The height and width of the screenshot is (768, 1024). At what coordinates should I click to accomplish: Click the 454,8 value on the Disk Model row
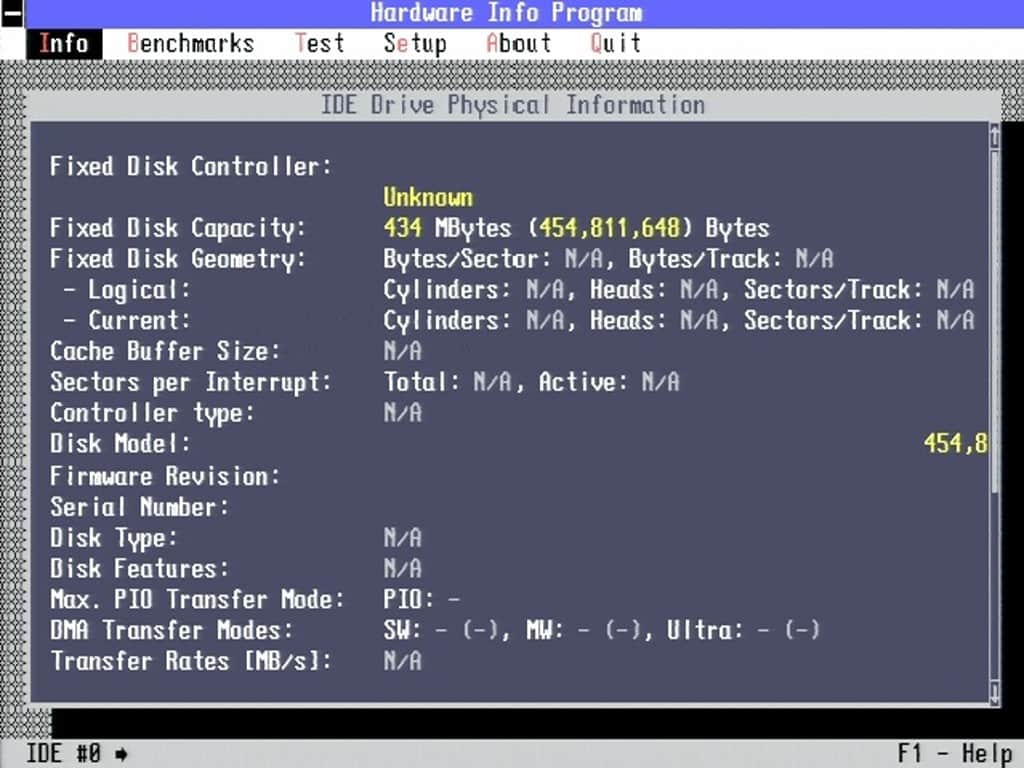(x=955, y=444)
